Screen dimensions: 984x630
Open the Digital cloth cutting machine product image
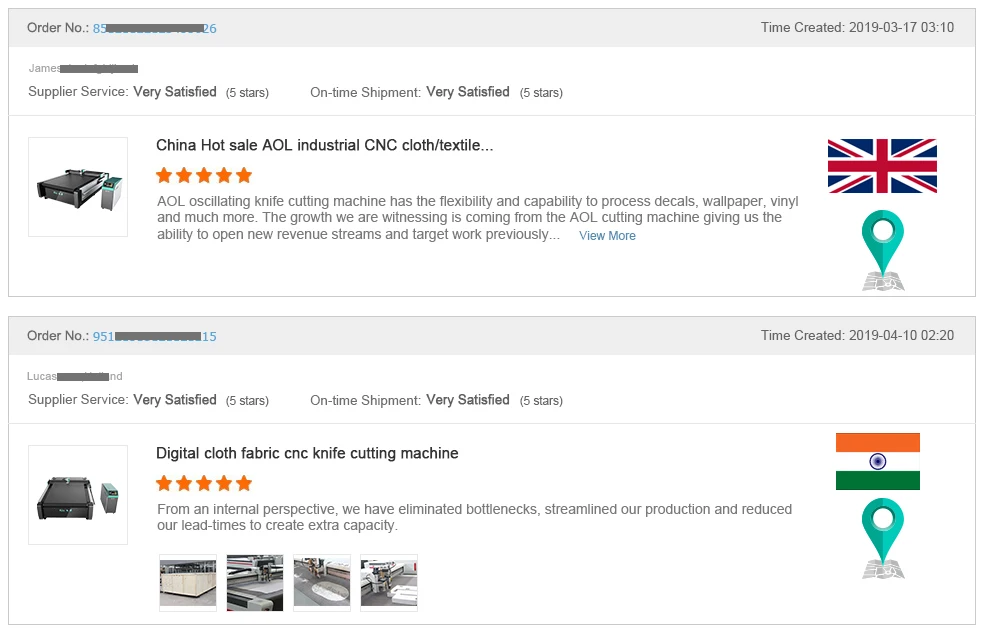[78, 495]
